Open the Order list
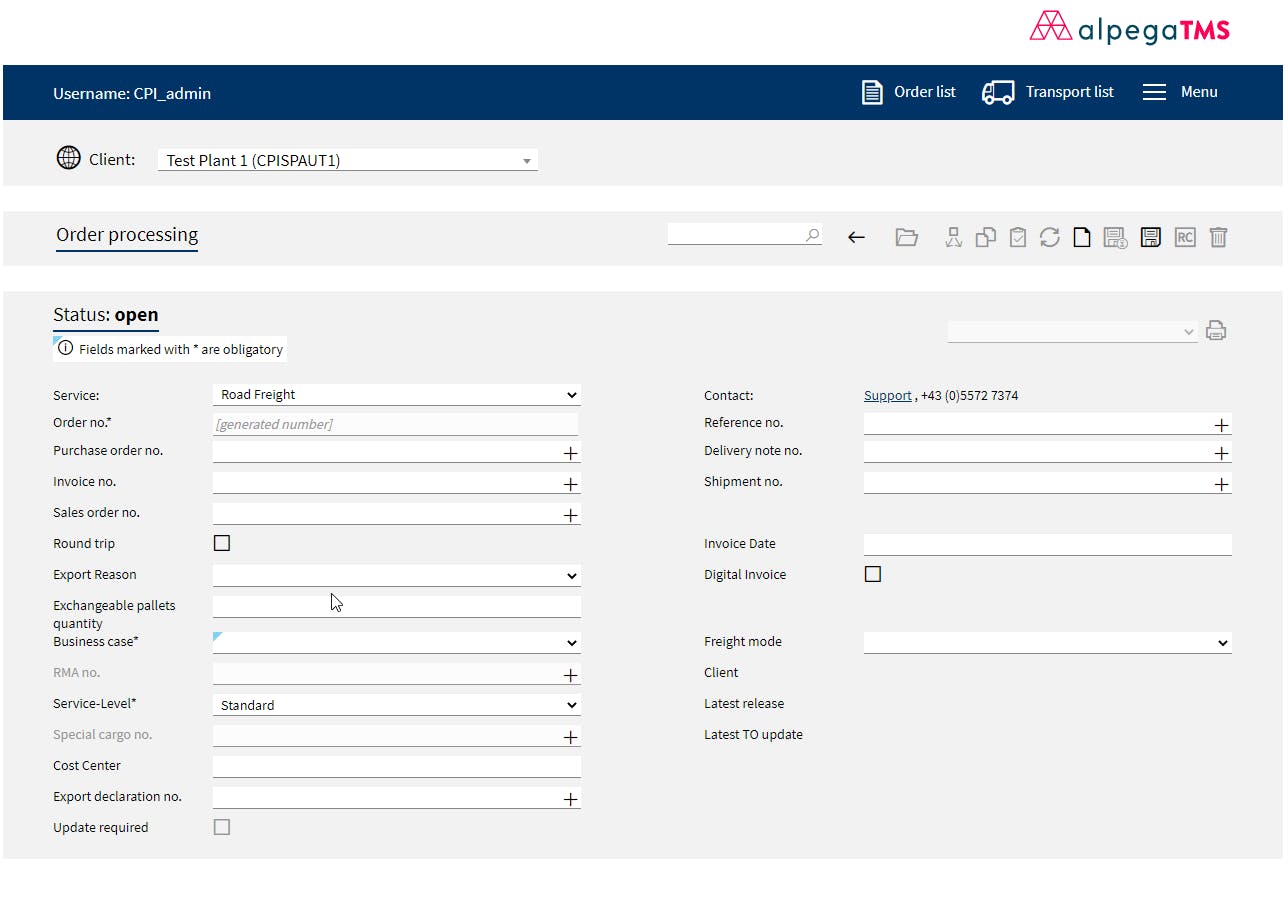 click(908, 91)
